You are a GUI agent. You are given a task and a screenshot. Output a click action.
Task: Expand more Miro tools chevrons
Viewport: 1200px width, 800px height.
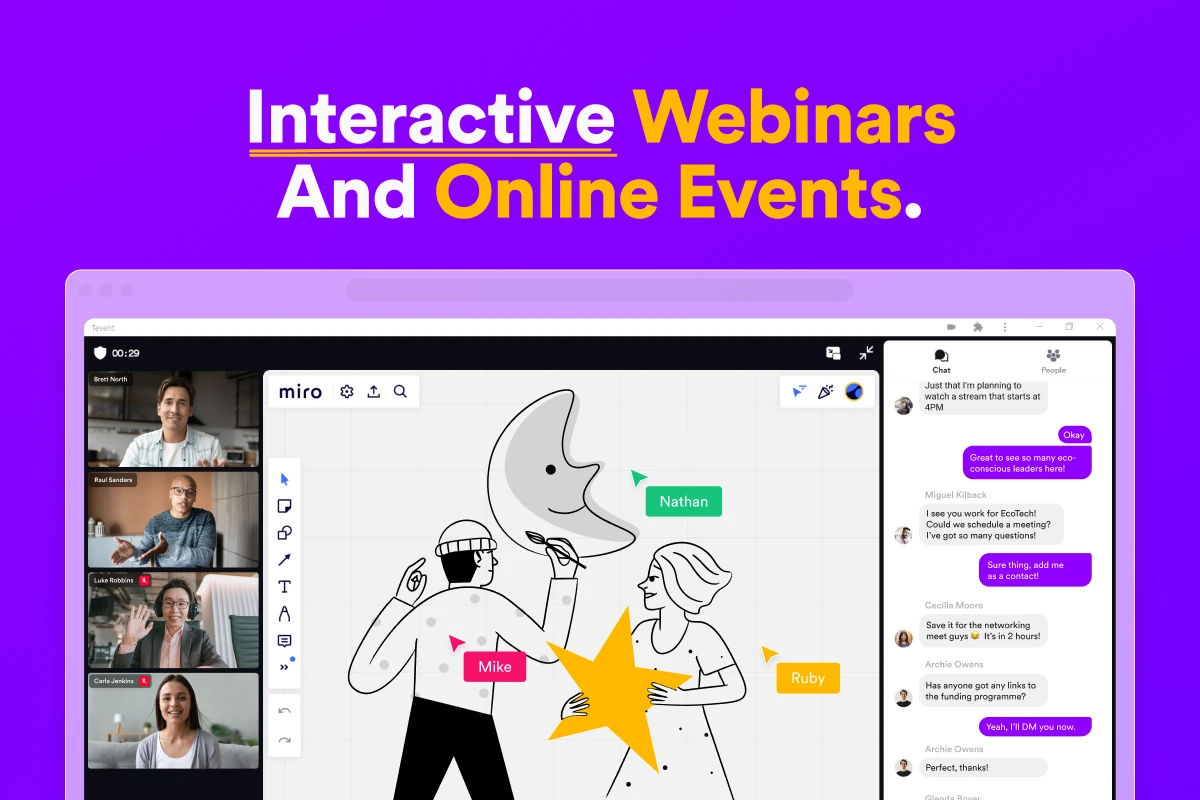tap(284, 667)
